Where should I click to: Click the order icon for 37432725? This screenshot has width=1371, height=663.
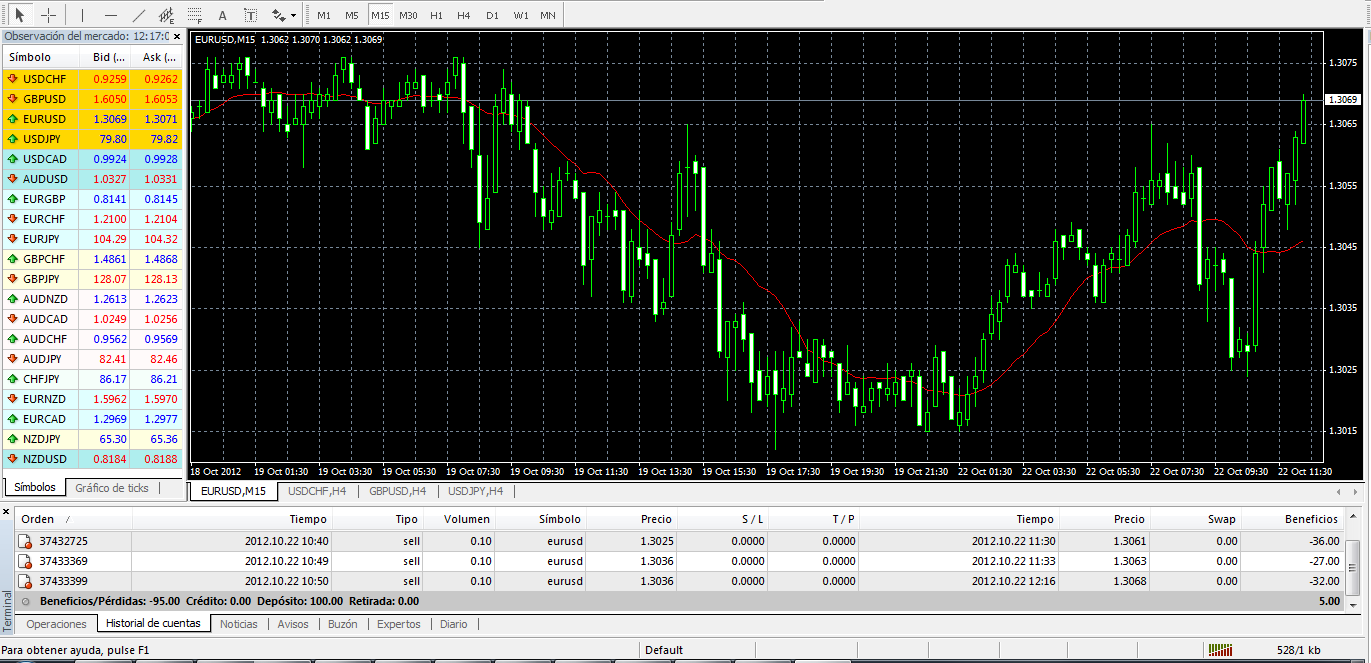pyautogui.click(x=26, y=541)
